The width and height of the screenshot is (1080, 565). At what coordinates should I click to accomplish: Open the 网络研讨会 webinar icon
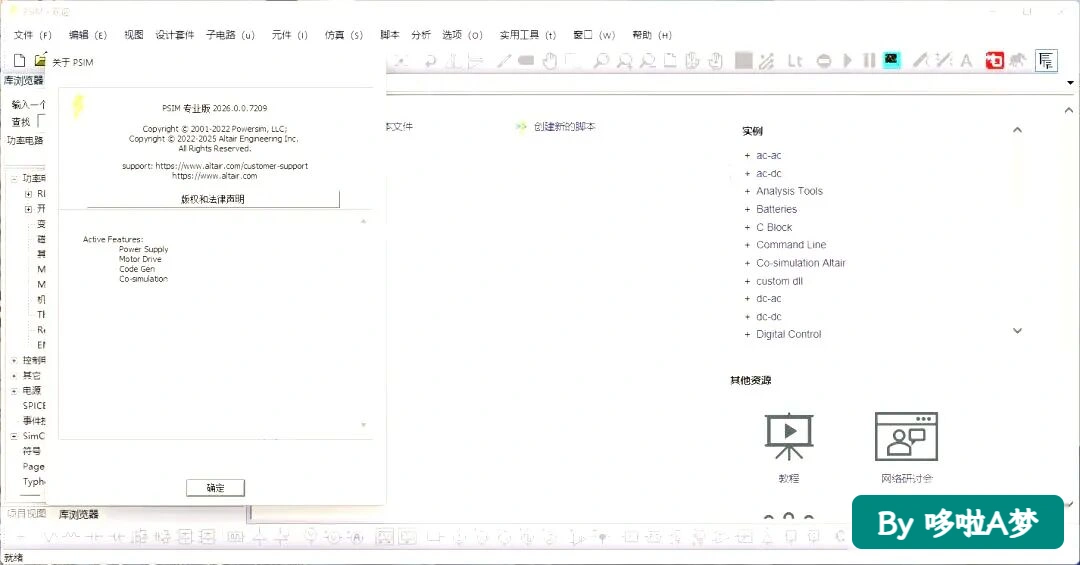point(906,436)
